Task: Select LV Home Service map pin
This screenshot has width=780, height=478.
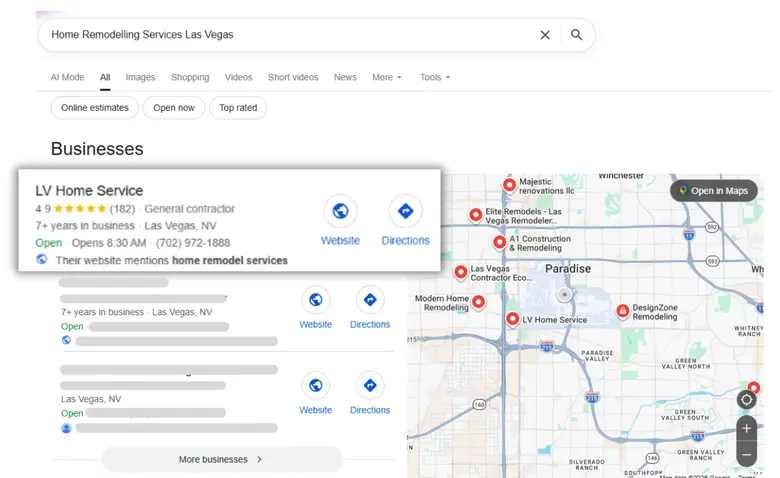Action: [x=512, y=319]
